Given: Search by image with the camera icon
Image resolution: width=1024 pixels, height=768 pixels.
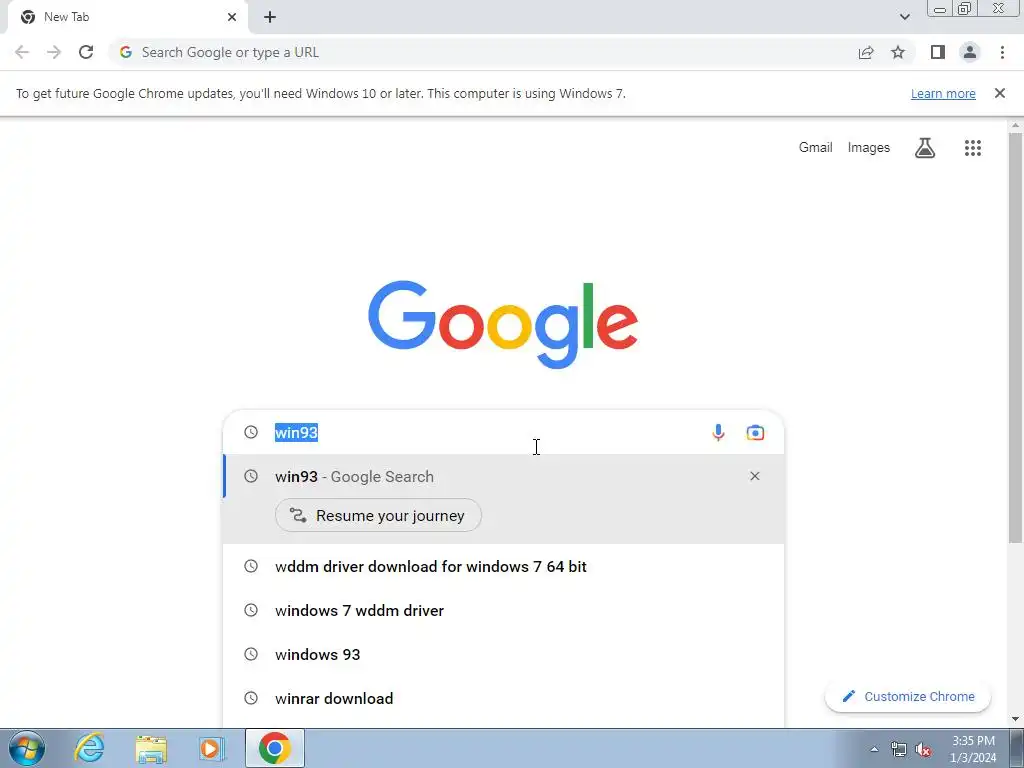Looking at the screenshot, I should [x=755, y=432].
